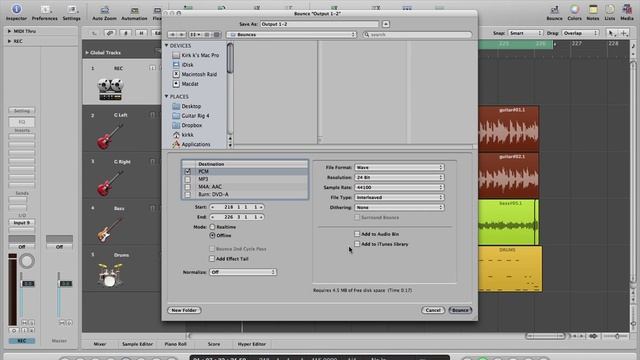Open the Dithering dropdown
This screenshot has width=640, height=360.
click(x=399, y=207)
